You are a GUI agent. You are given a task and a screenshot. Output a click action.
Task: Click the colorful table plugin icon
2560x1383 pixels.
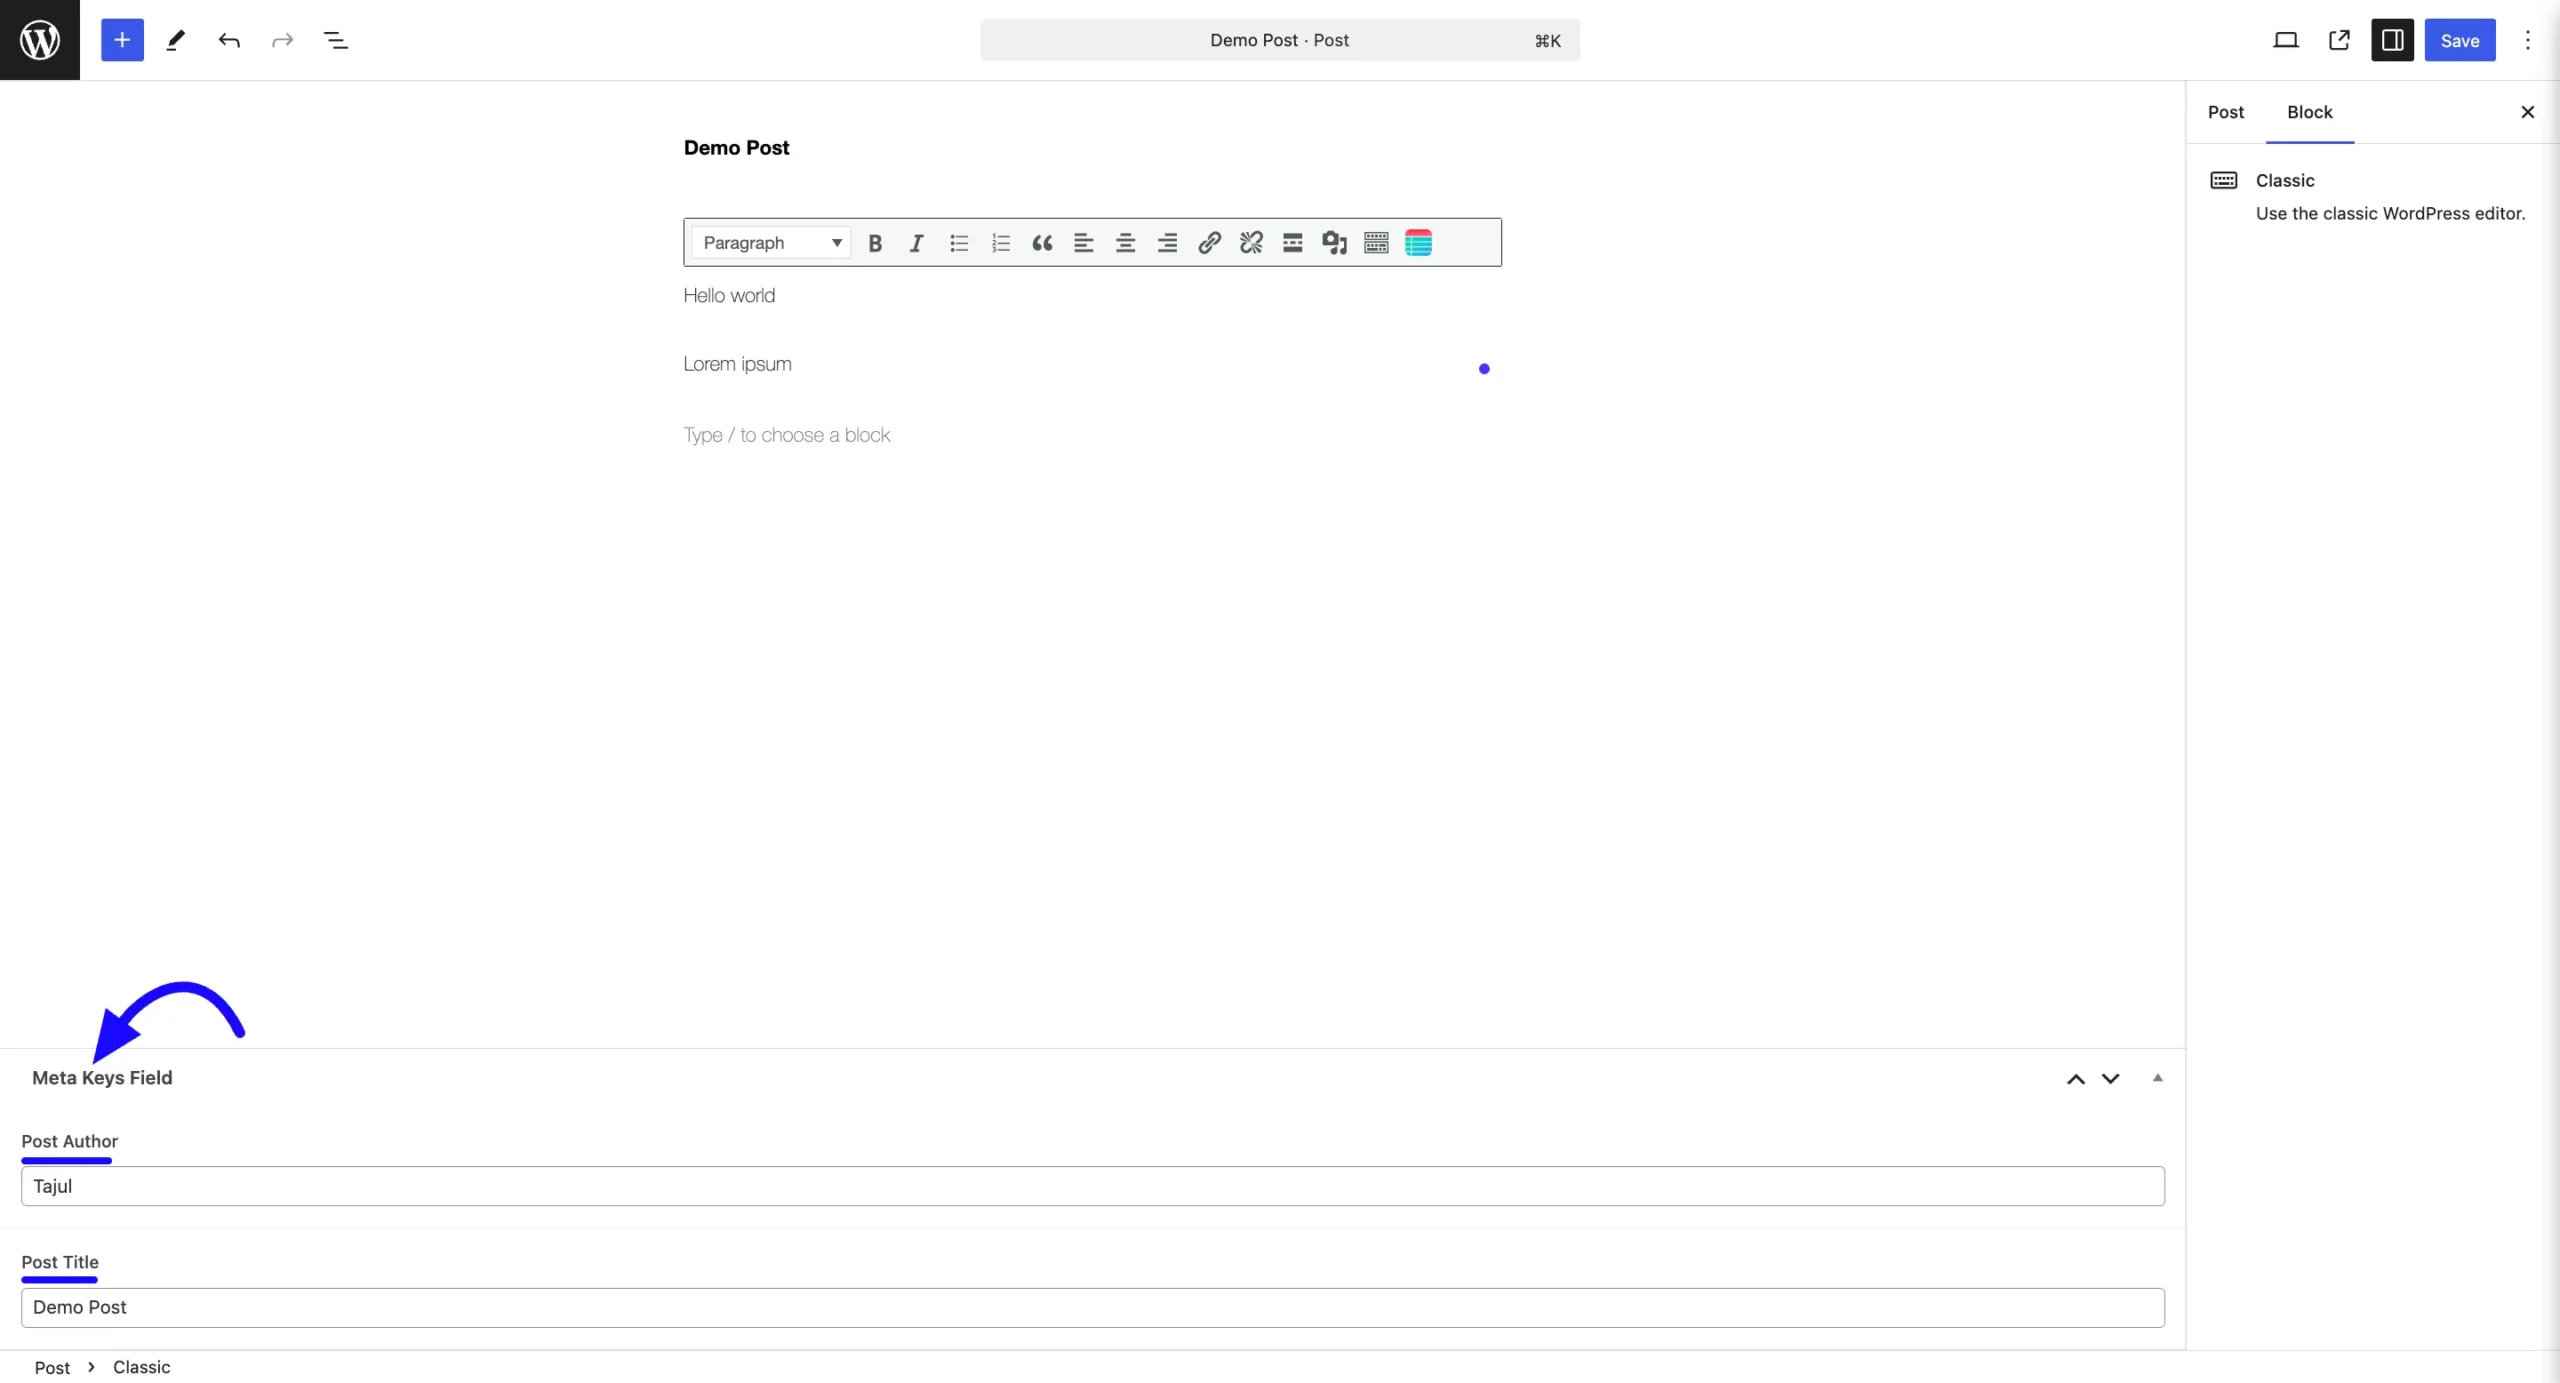pyautogui.click(x=1418, y=243)
